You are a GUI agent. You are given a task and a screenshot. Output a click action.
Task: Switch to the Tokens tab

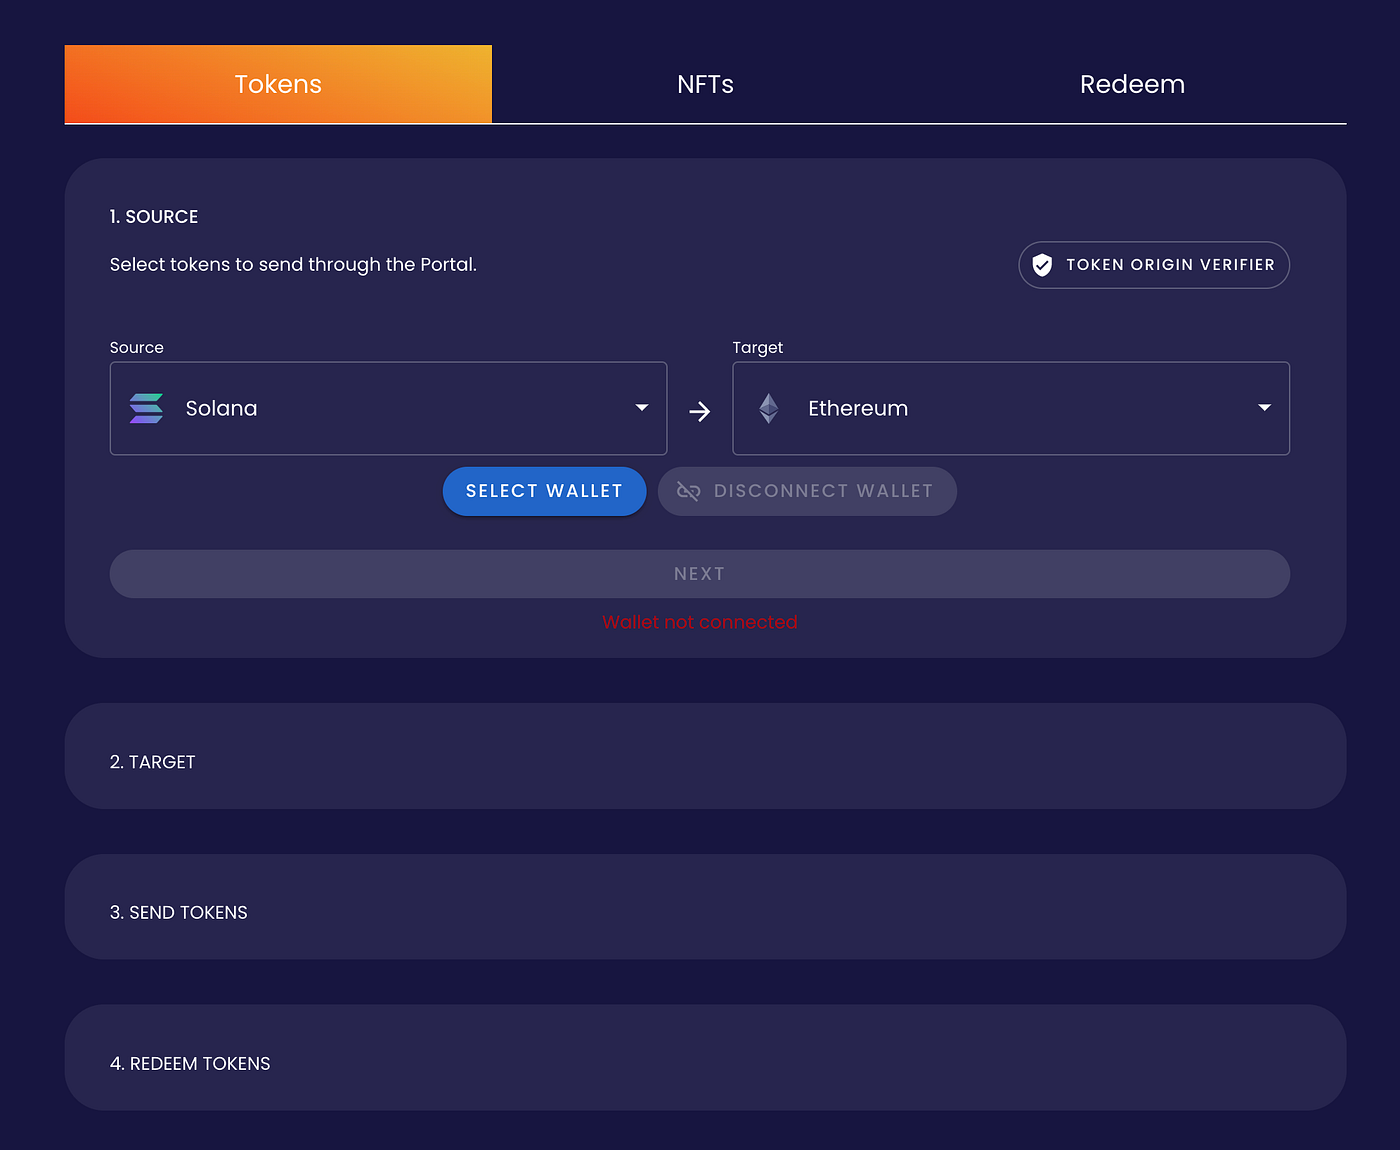(278, 84)
